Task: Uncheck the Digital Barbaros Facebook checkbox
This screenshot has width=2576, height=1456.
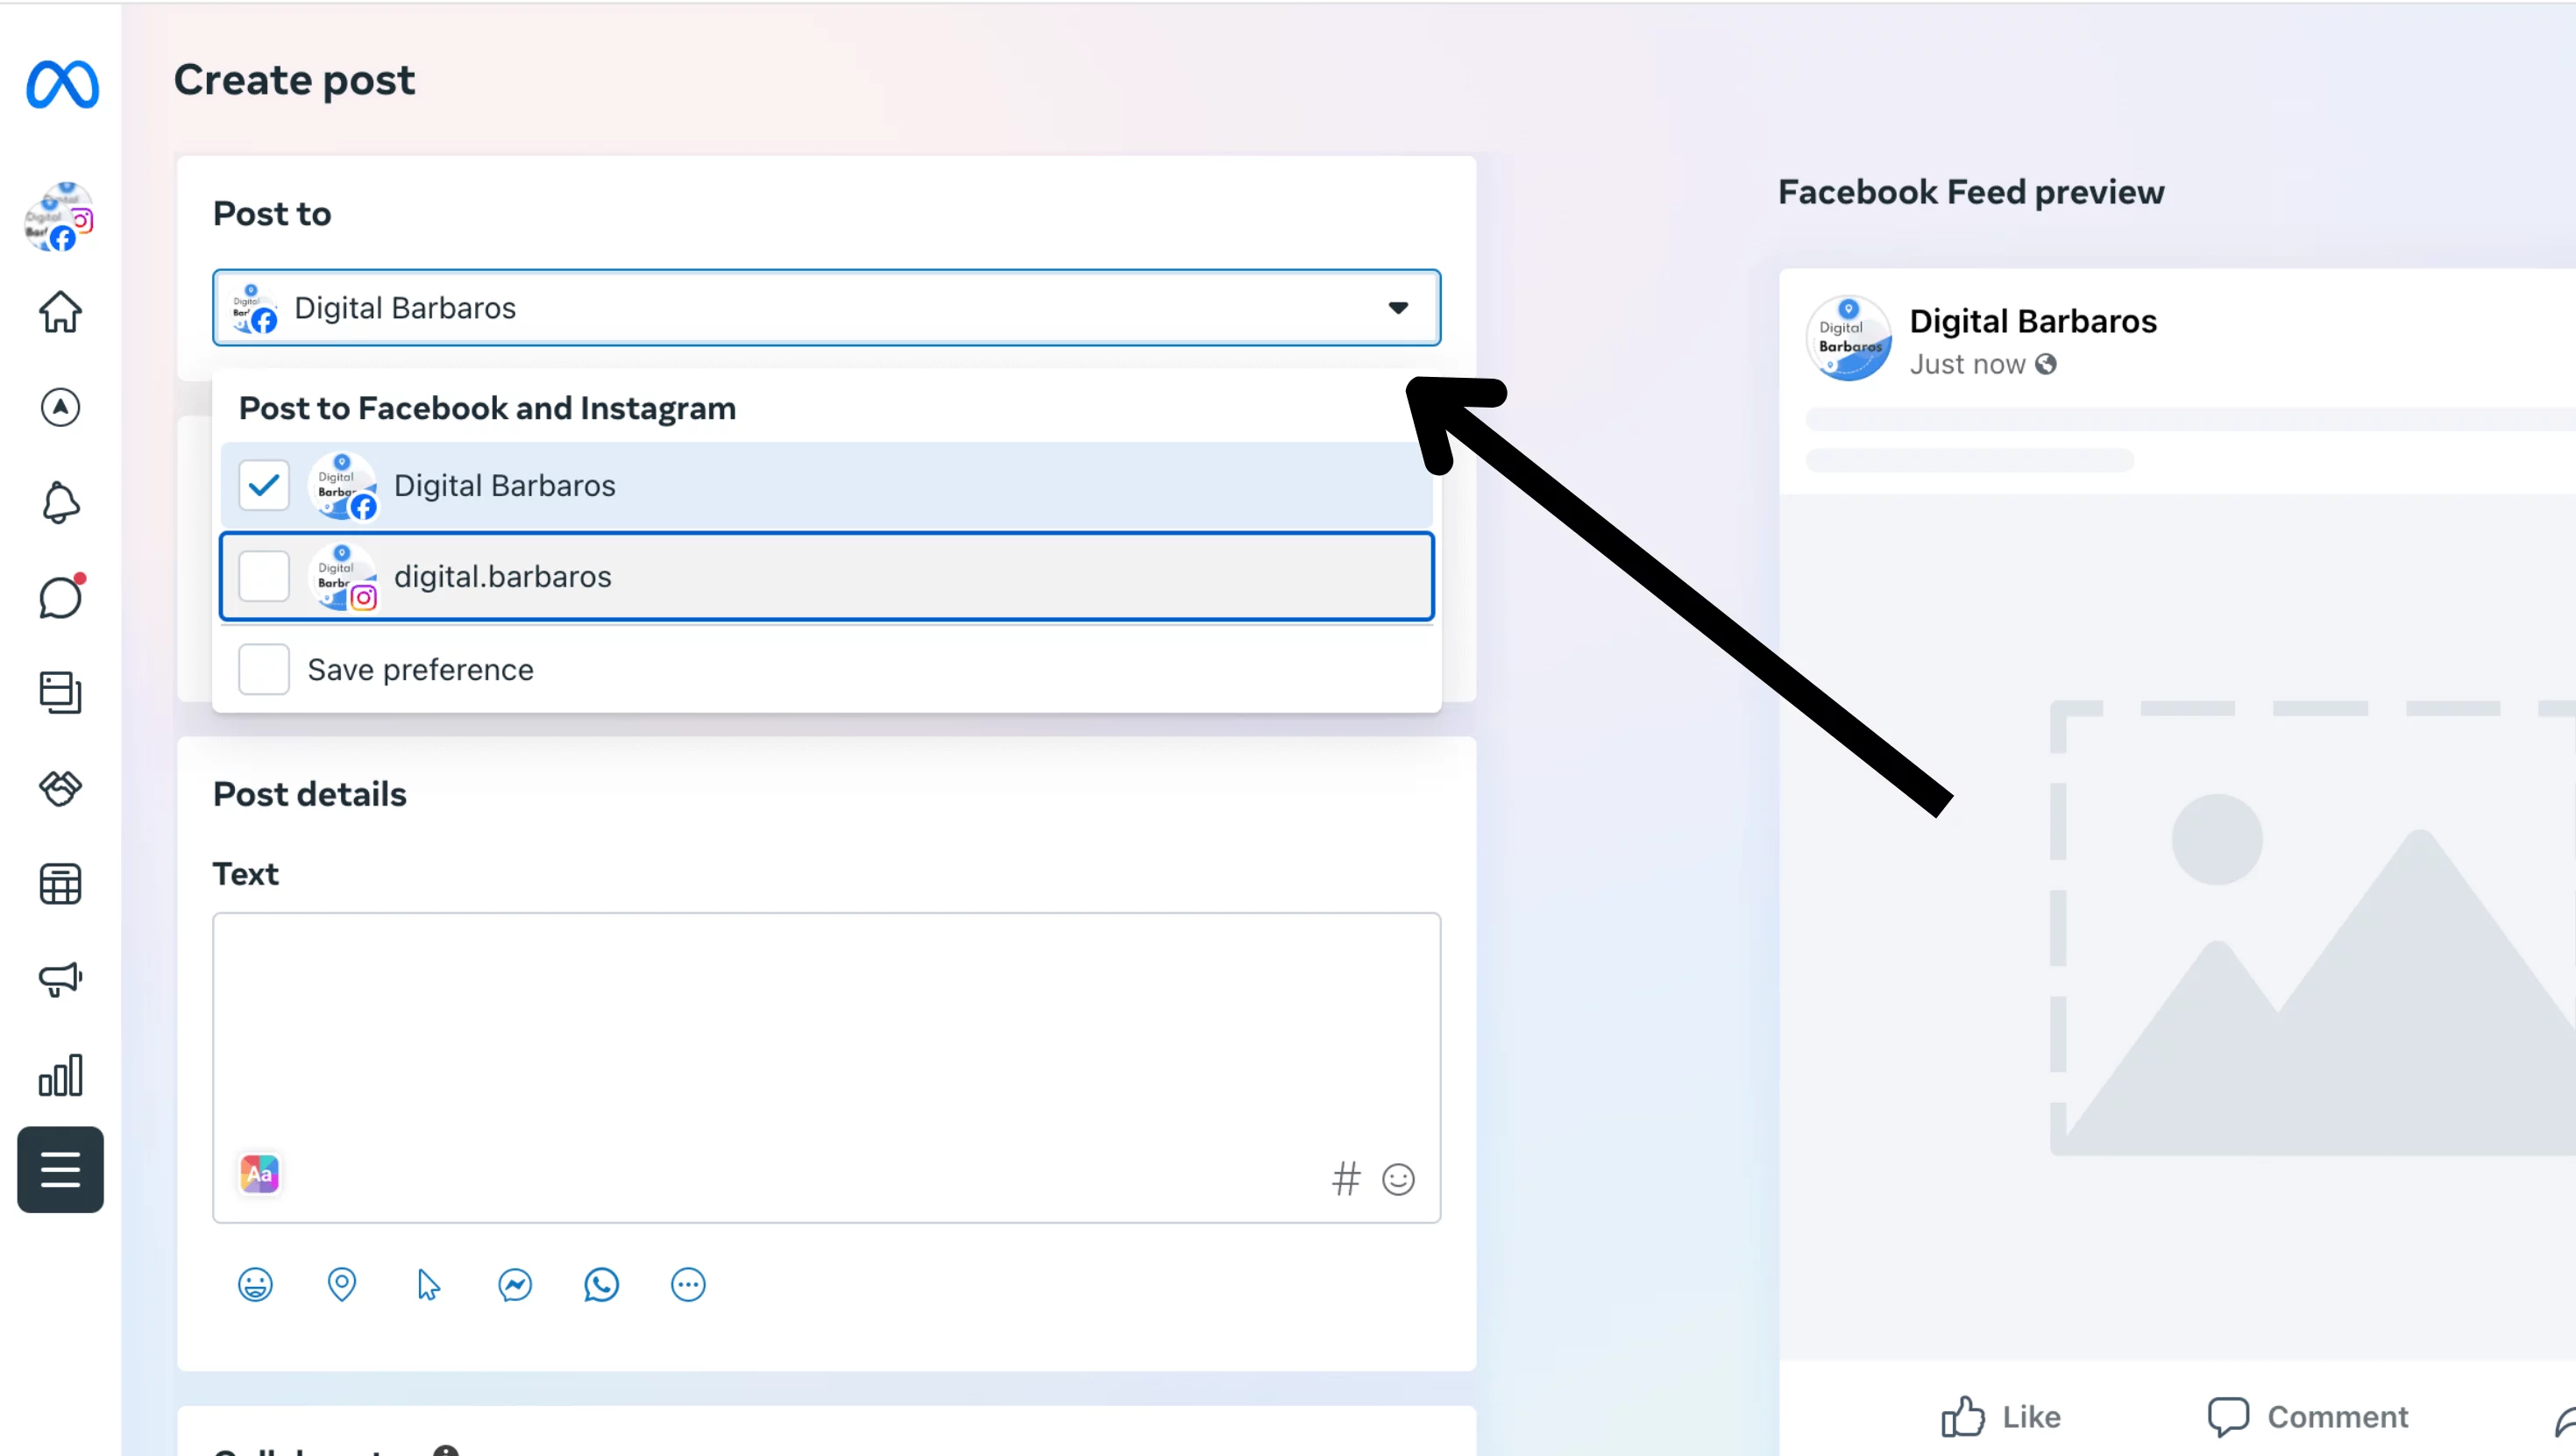Action: coord(264,485)
